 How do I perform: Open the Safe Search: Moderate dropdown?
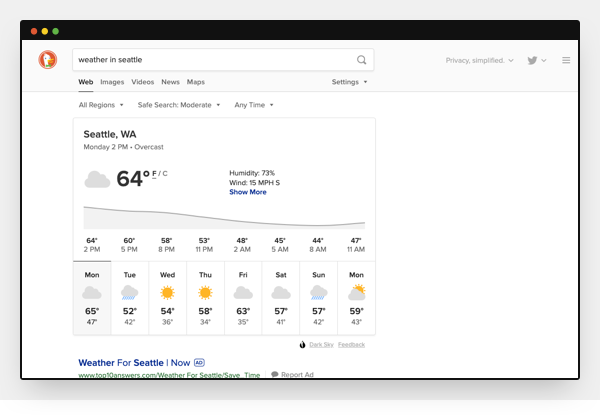pyautogui.click(x=179, y=105)
